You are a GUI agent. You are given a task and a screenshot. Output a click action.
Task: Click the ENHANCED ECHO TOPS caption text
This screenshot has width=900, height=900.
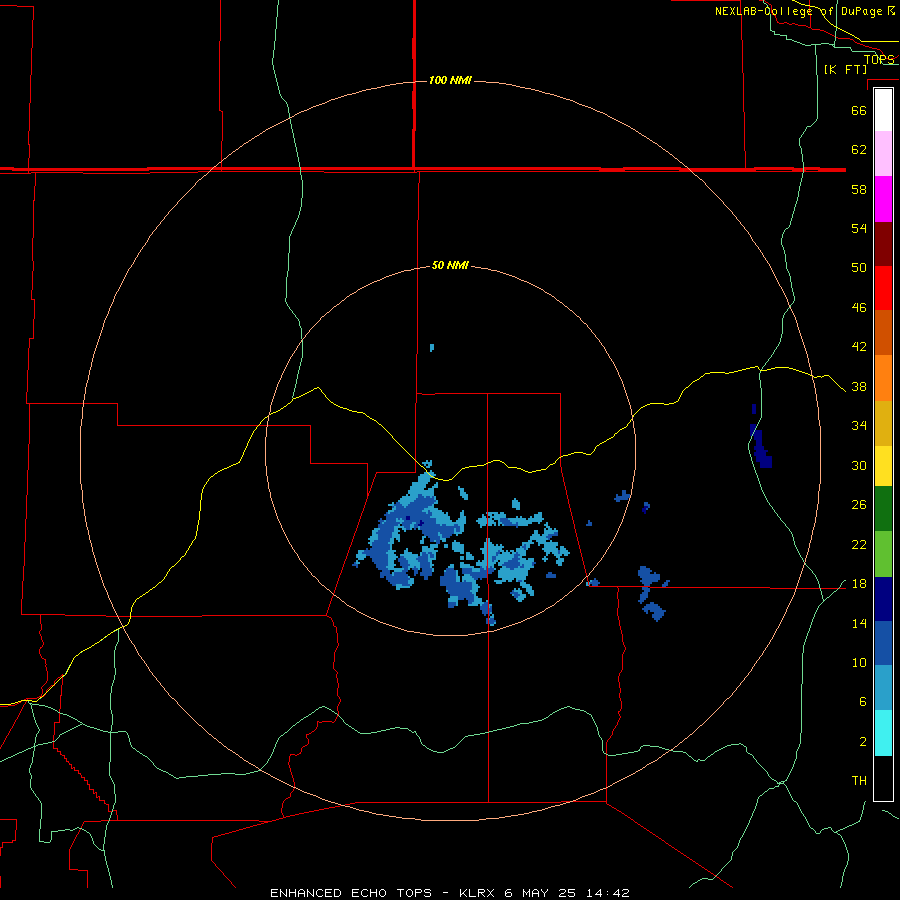point(351,893)
